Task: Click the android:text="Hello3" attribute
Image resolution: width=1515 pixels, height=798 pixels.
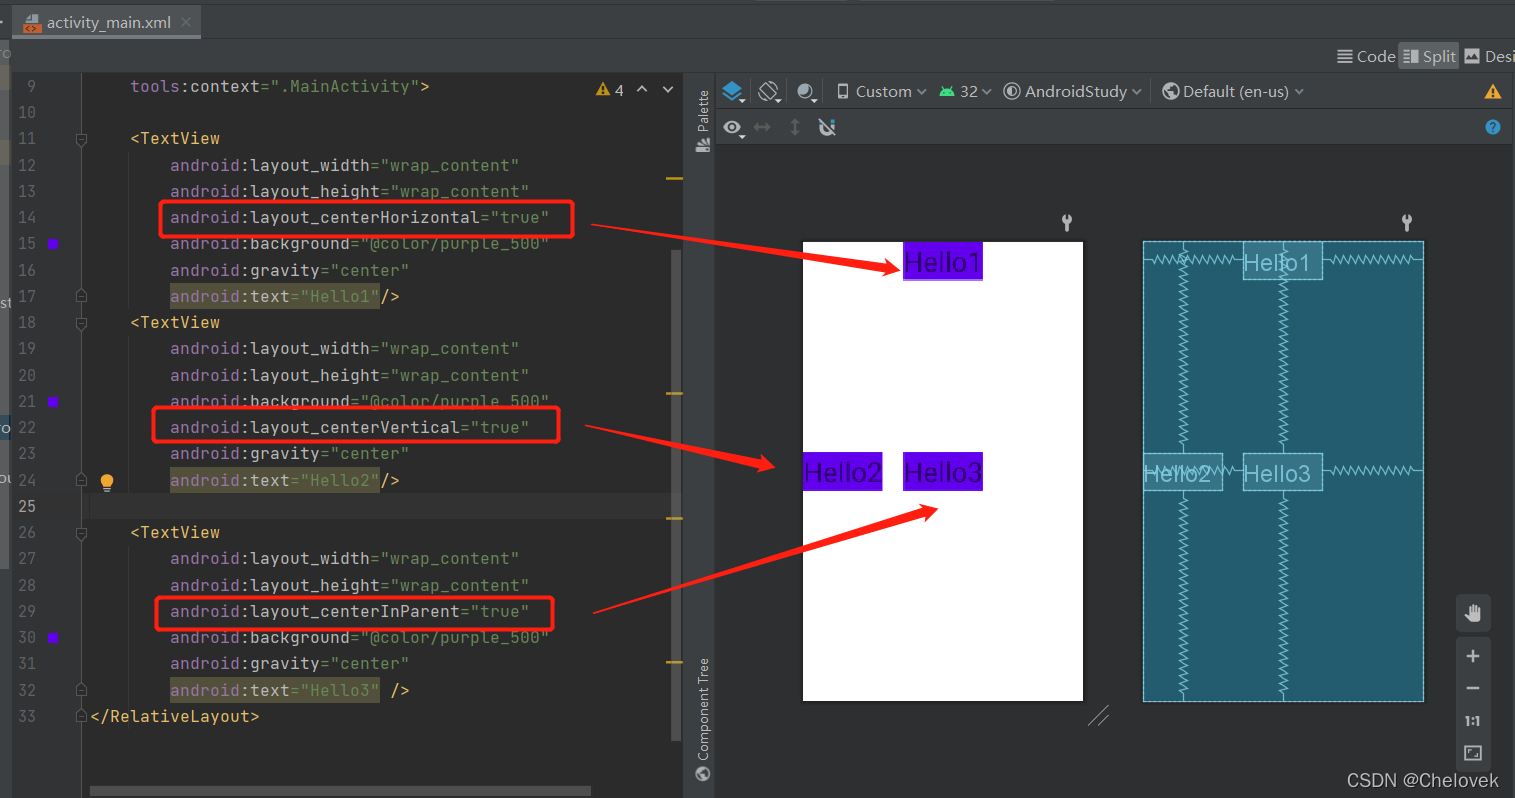Action: coord(275,691)
